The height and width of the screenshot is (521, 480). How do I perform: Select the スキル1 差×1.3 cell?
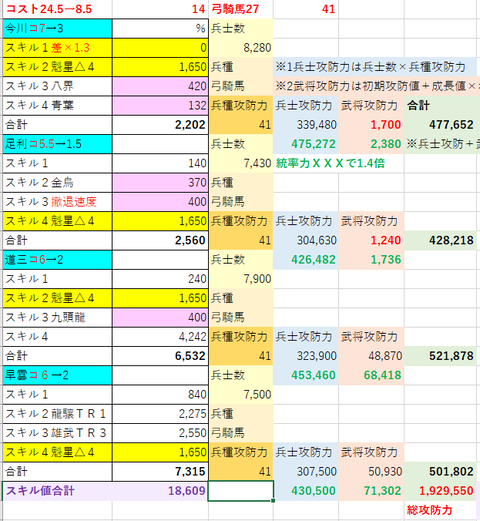[57, 48]
